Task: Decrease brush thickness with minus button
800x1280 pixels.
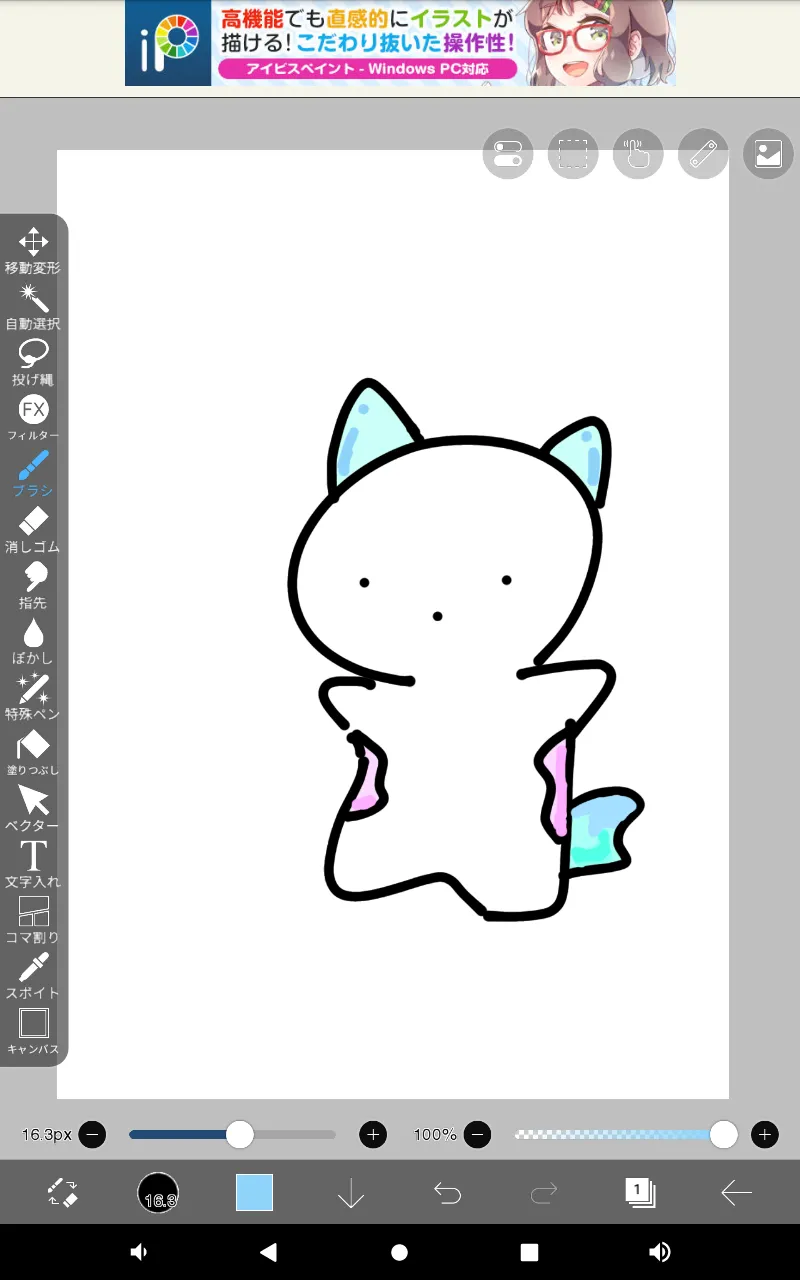Action: tap(92, 1134)
